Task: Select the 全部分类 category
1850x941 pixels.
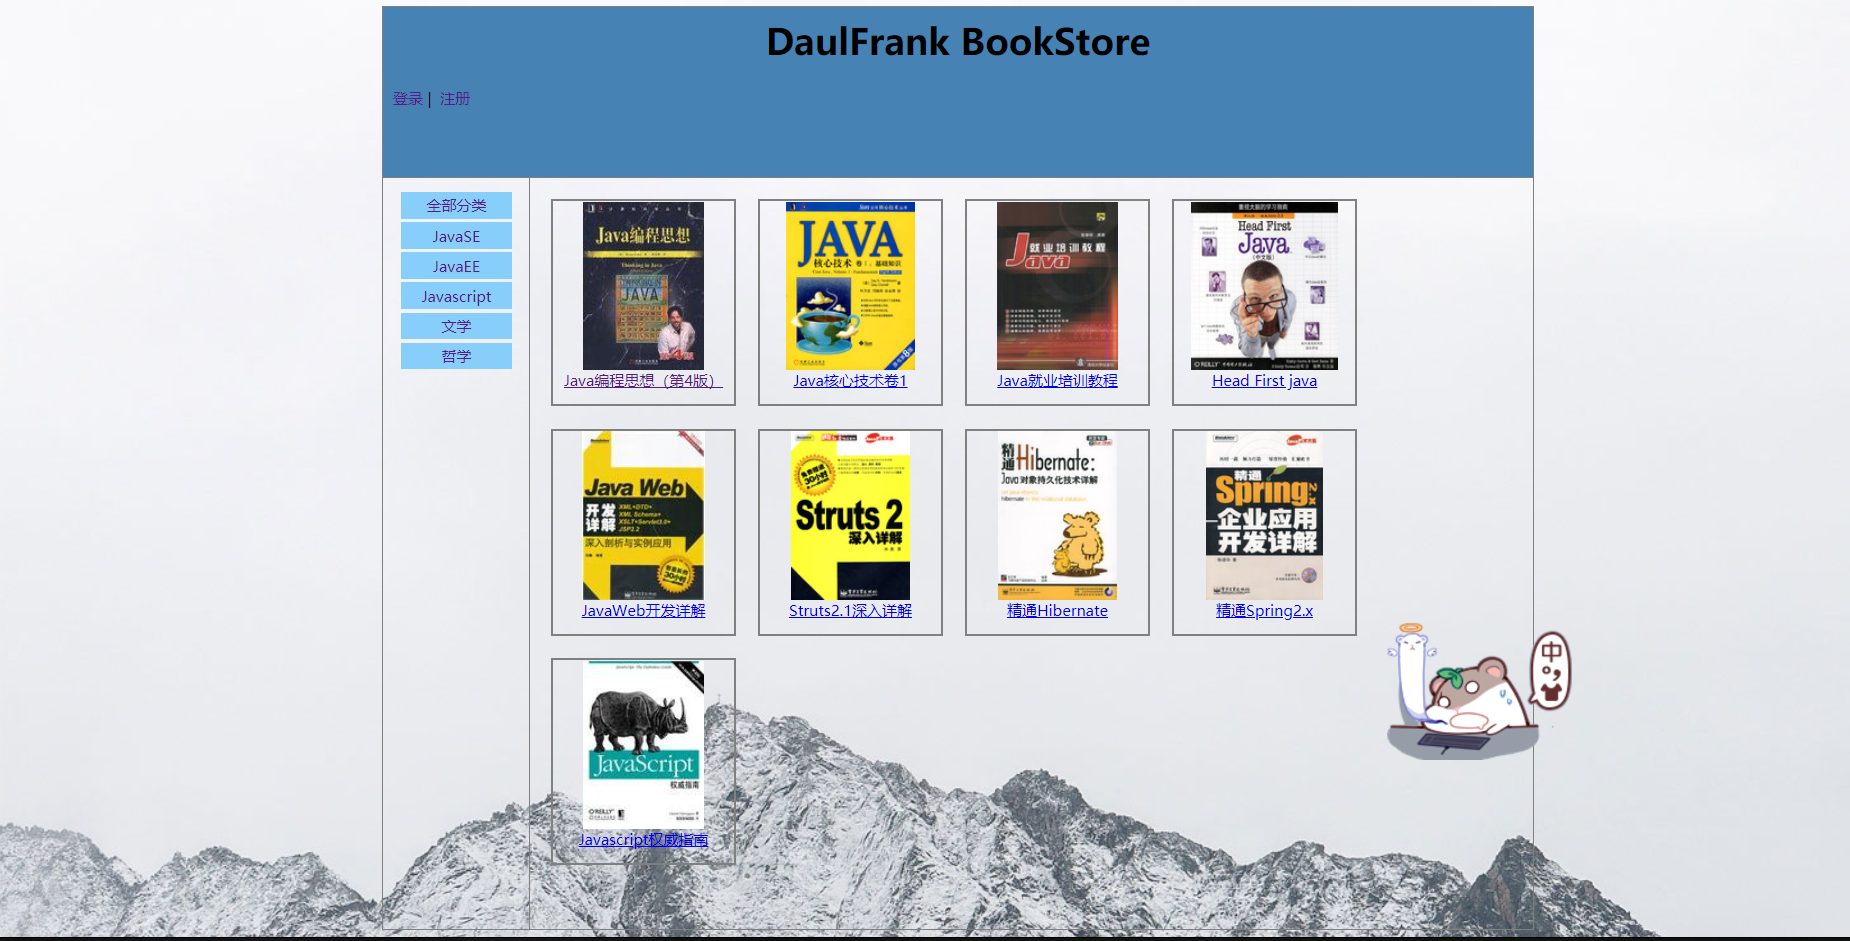Action: [456, 206]
